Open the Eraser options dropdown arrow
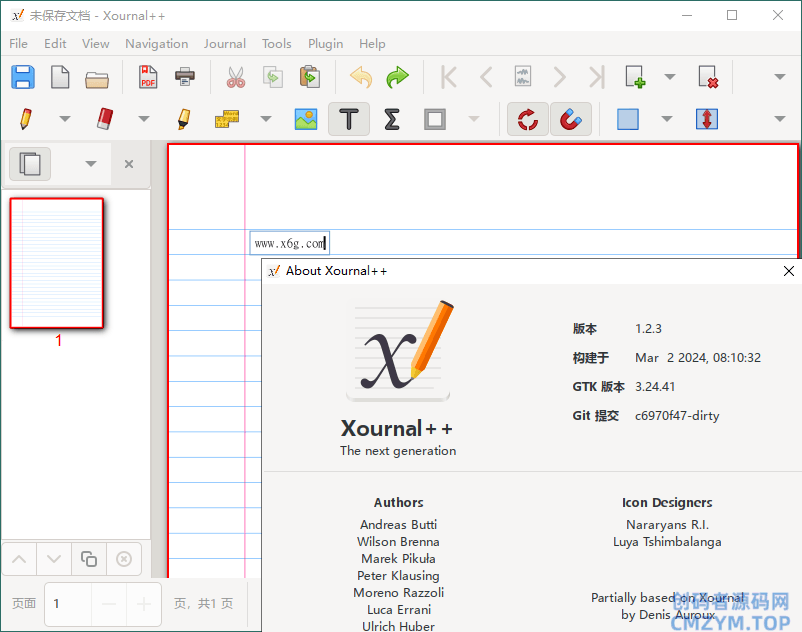Image resolution: width=802 pixels, height=632 pixels. coord(143,119)
